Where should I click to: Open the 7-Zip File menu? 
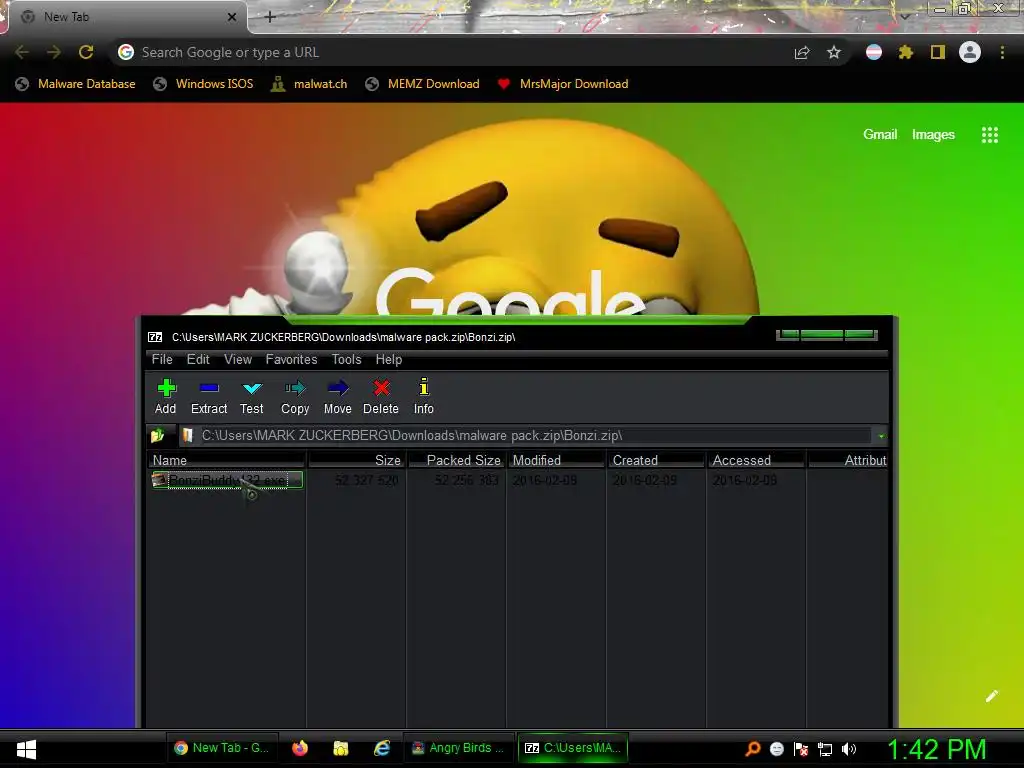(x=162, y=359)
